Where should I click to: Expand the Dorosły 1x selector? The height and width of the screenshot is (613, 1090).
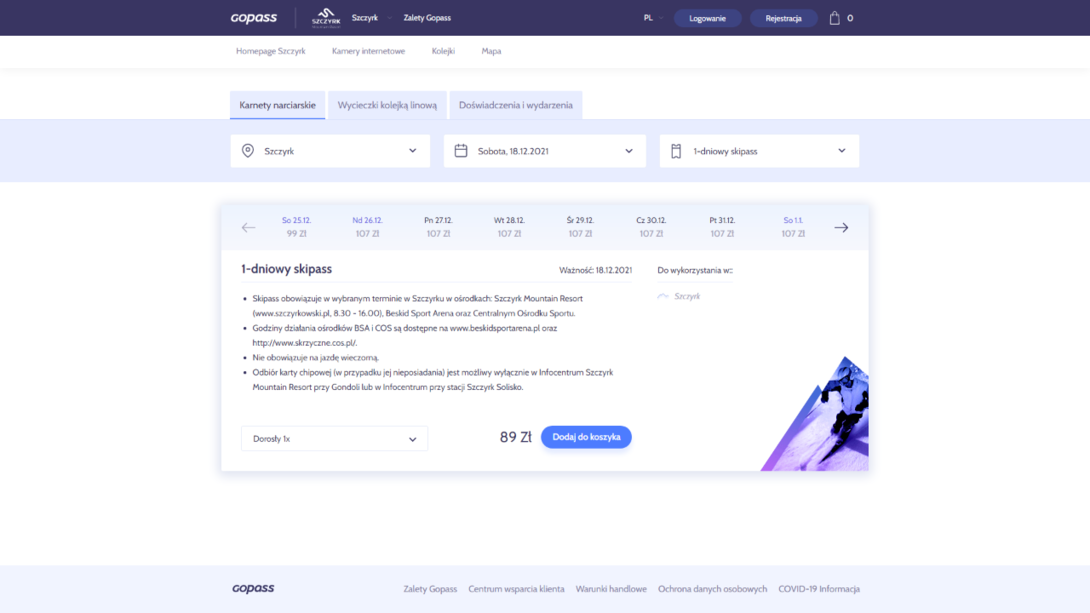[x=334, y=439]
